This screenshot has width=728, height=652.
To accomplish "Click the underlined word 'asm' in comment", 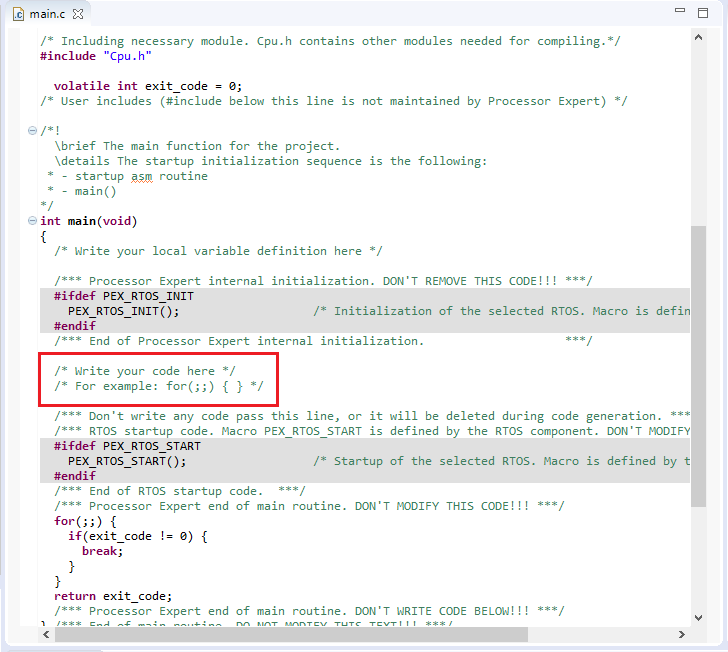I will click(142, 177).
